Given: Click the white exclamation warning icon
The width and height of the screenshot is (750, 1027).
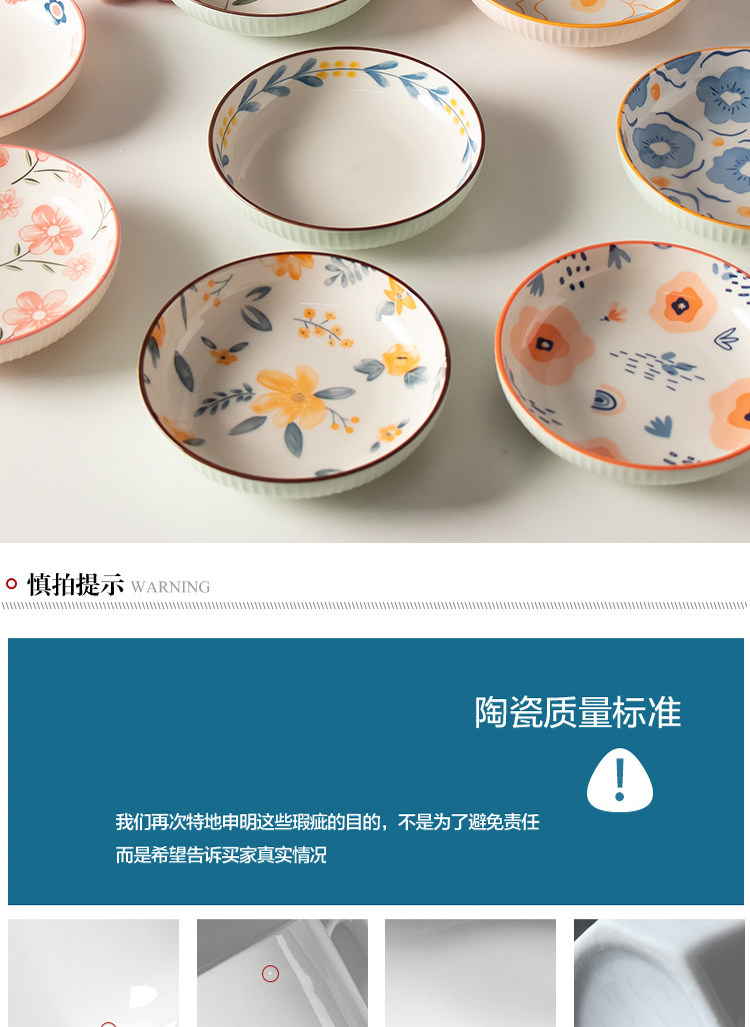Looking at the screenshot, I should click(x=620, y=780).
